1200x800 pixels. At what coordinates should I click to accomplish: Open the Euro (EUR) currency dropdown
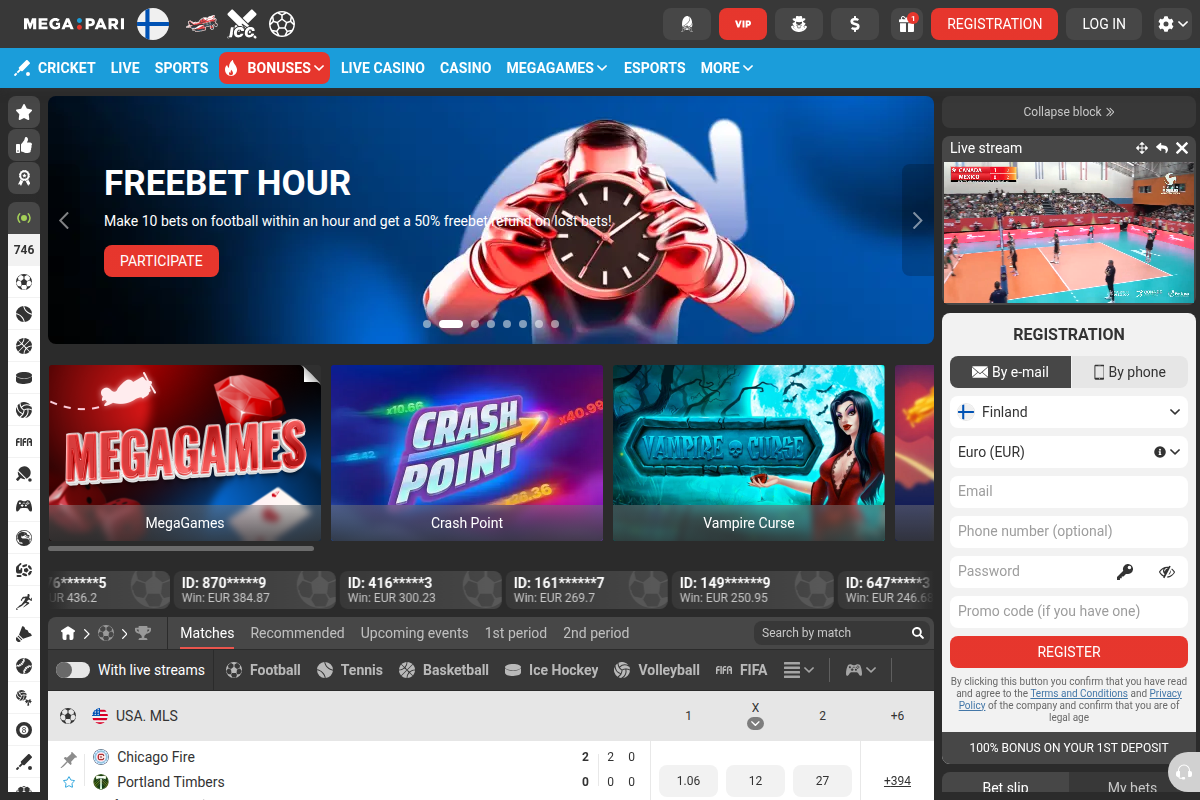coord(1069,452)
